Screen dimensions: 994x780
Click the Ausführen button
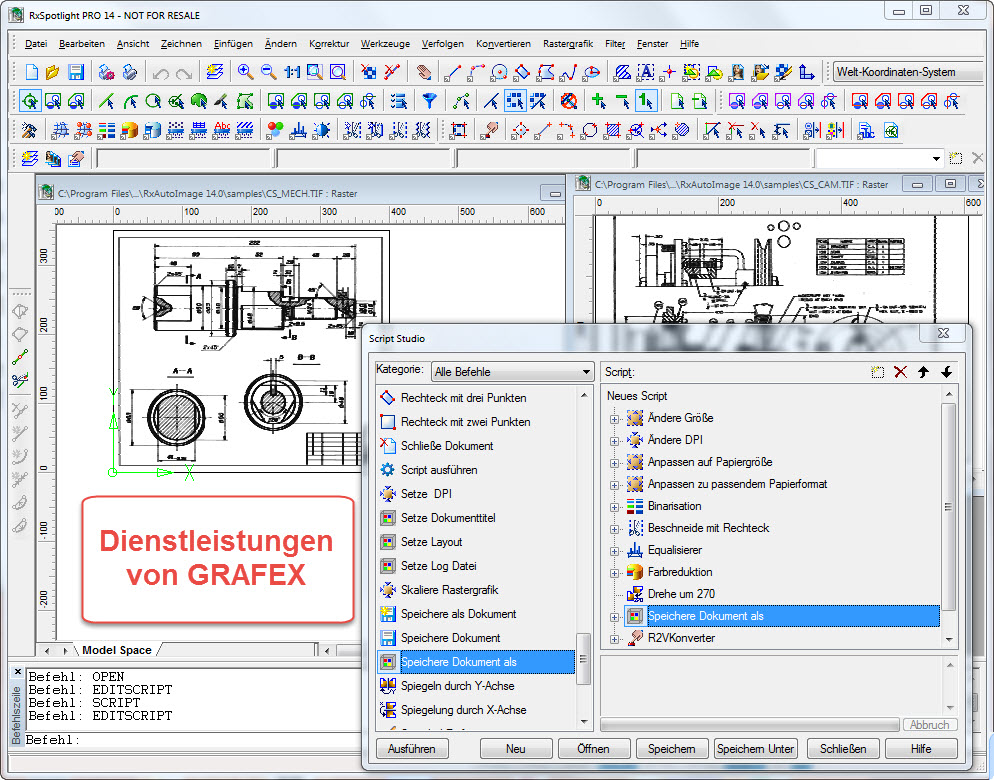coord(412,749)
